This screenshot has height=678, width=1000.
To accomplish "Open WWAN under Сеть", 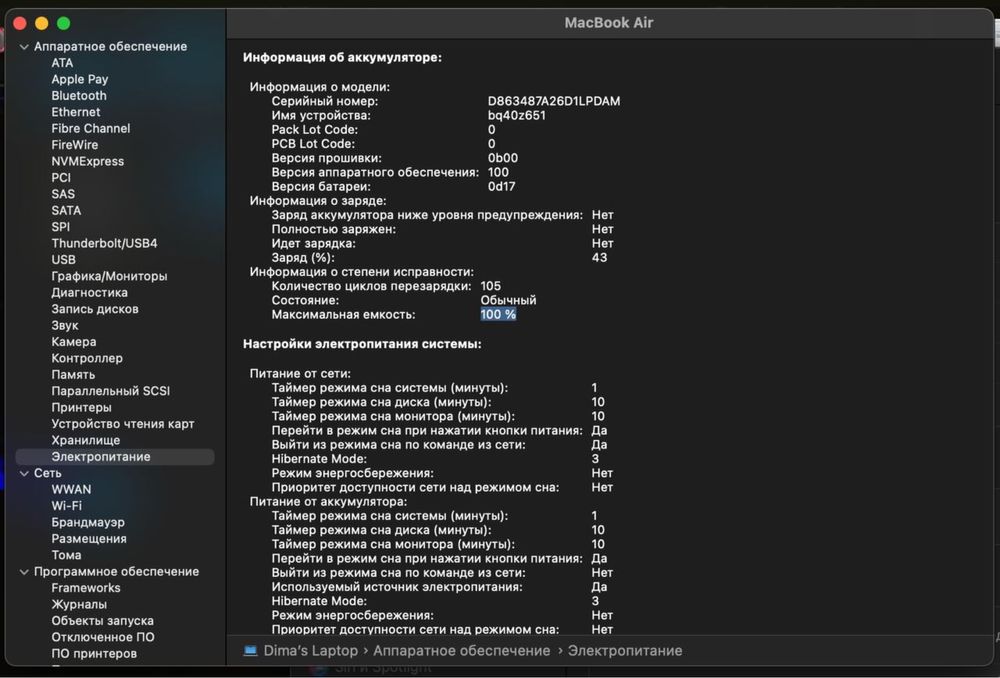I will pyautogui.click(x=71, y=489).
